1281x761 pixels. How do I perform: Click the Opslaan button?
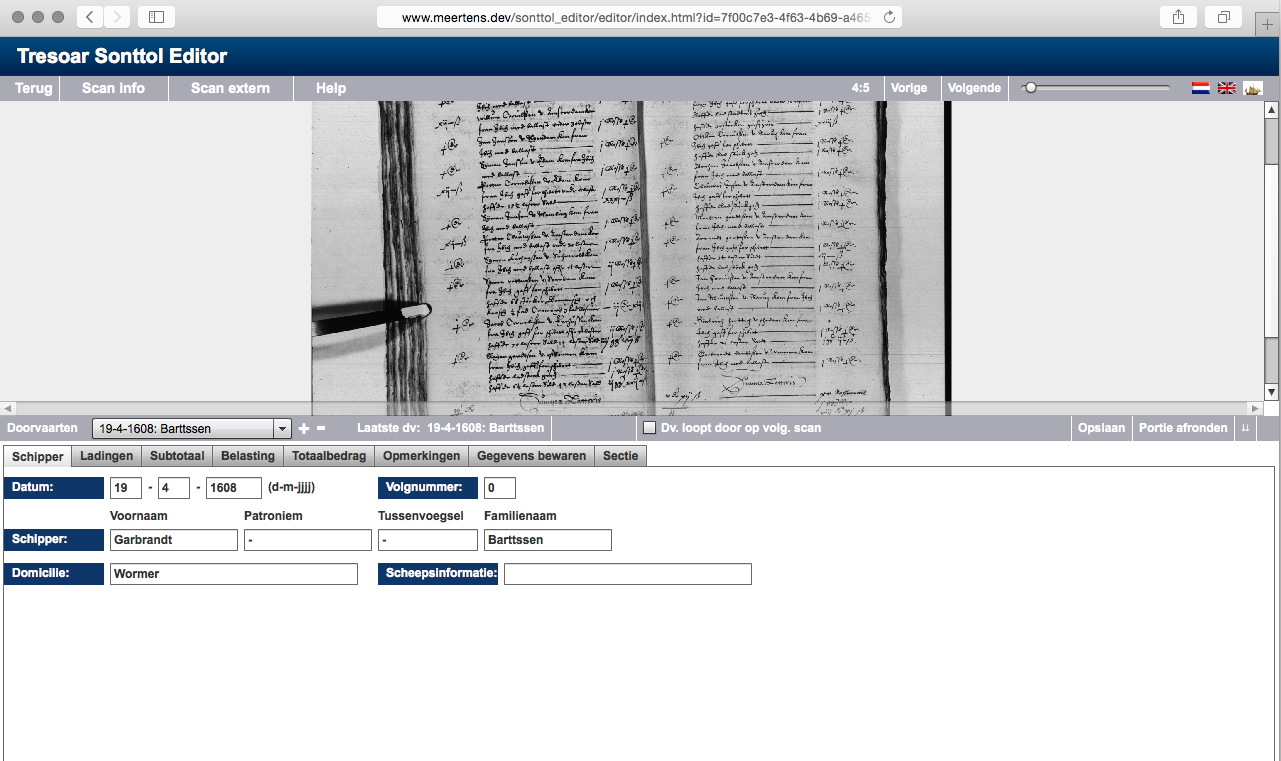tap(1101, 428)
